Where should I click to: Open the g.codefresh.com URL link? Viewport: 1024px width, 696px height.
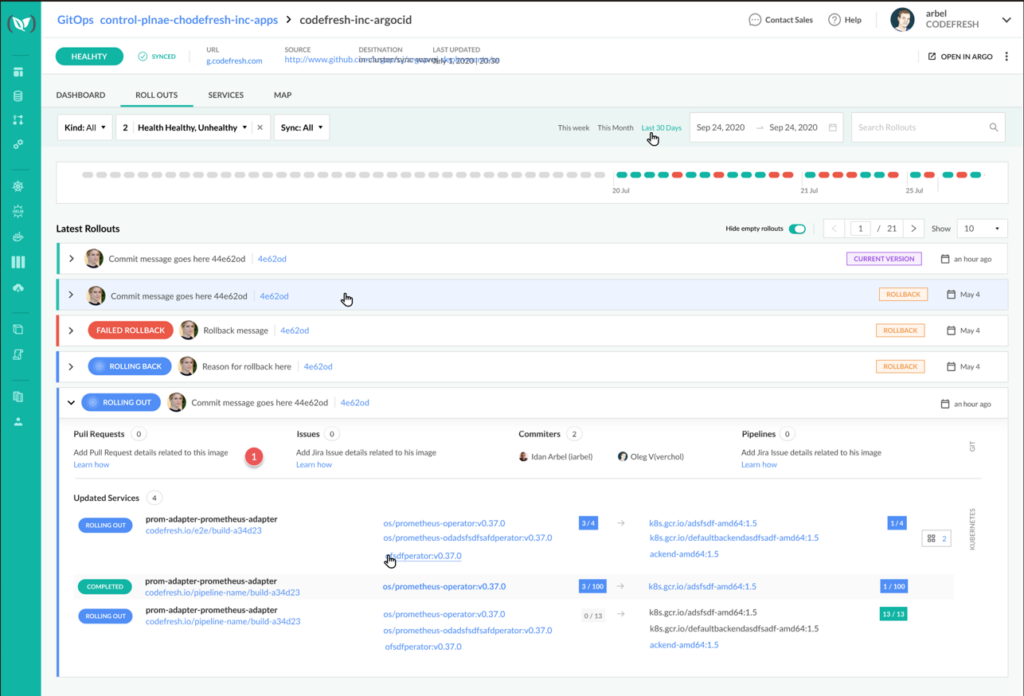(x=234, y=61)
